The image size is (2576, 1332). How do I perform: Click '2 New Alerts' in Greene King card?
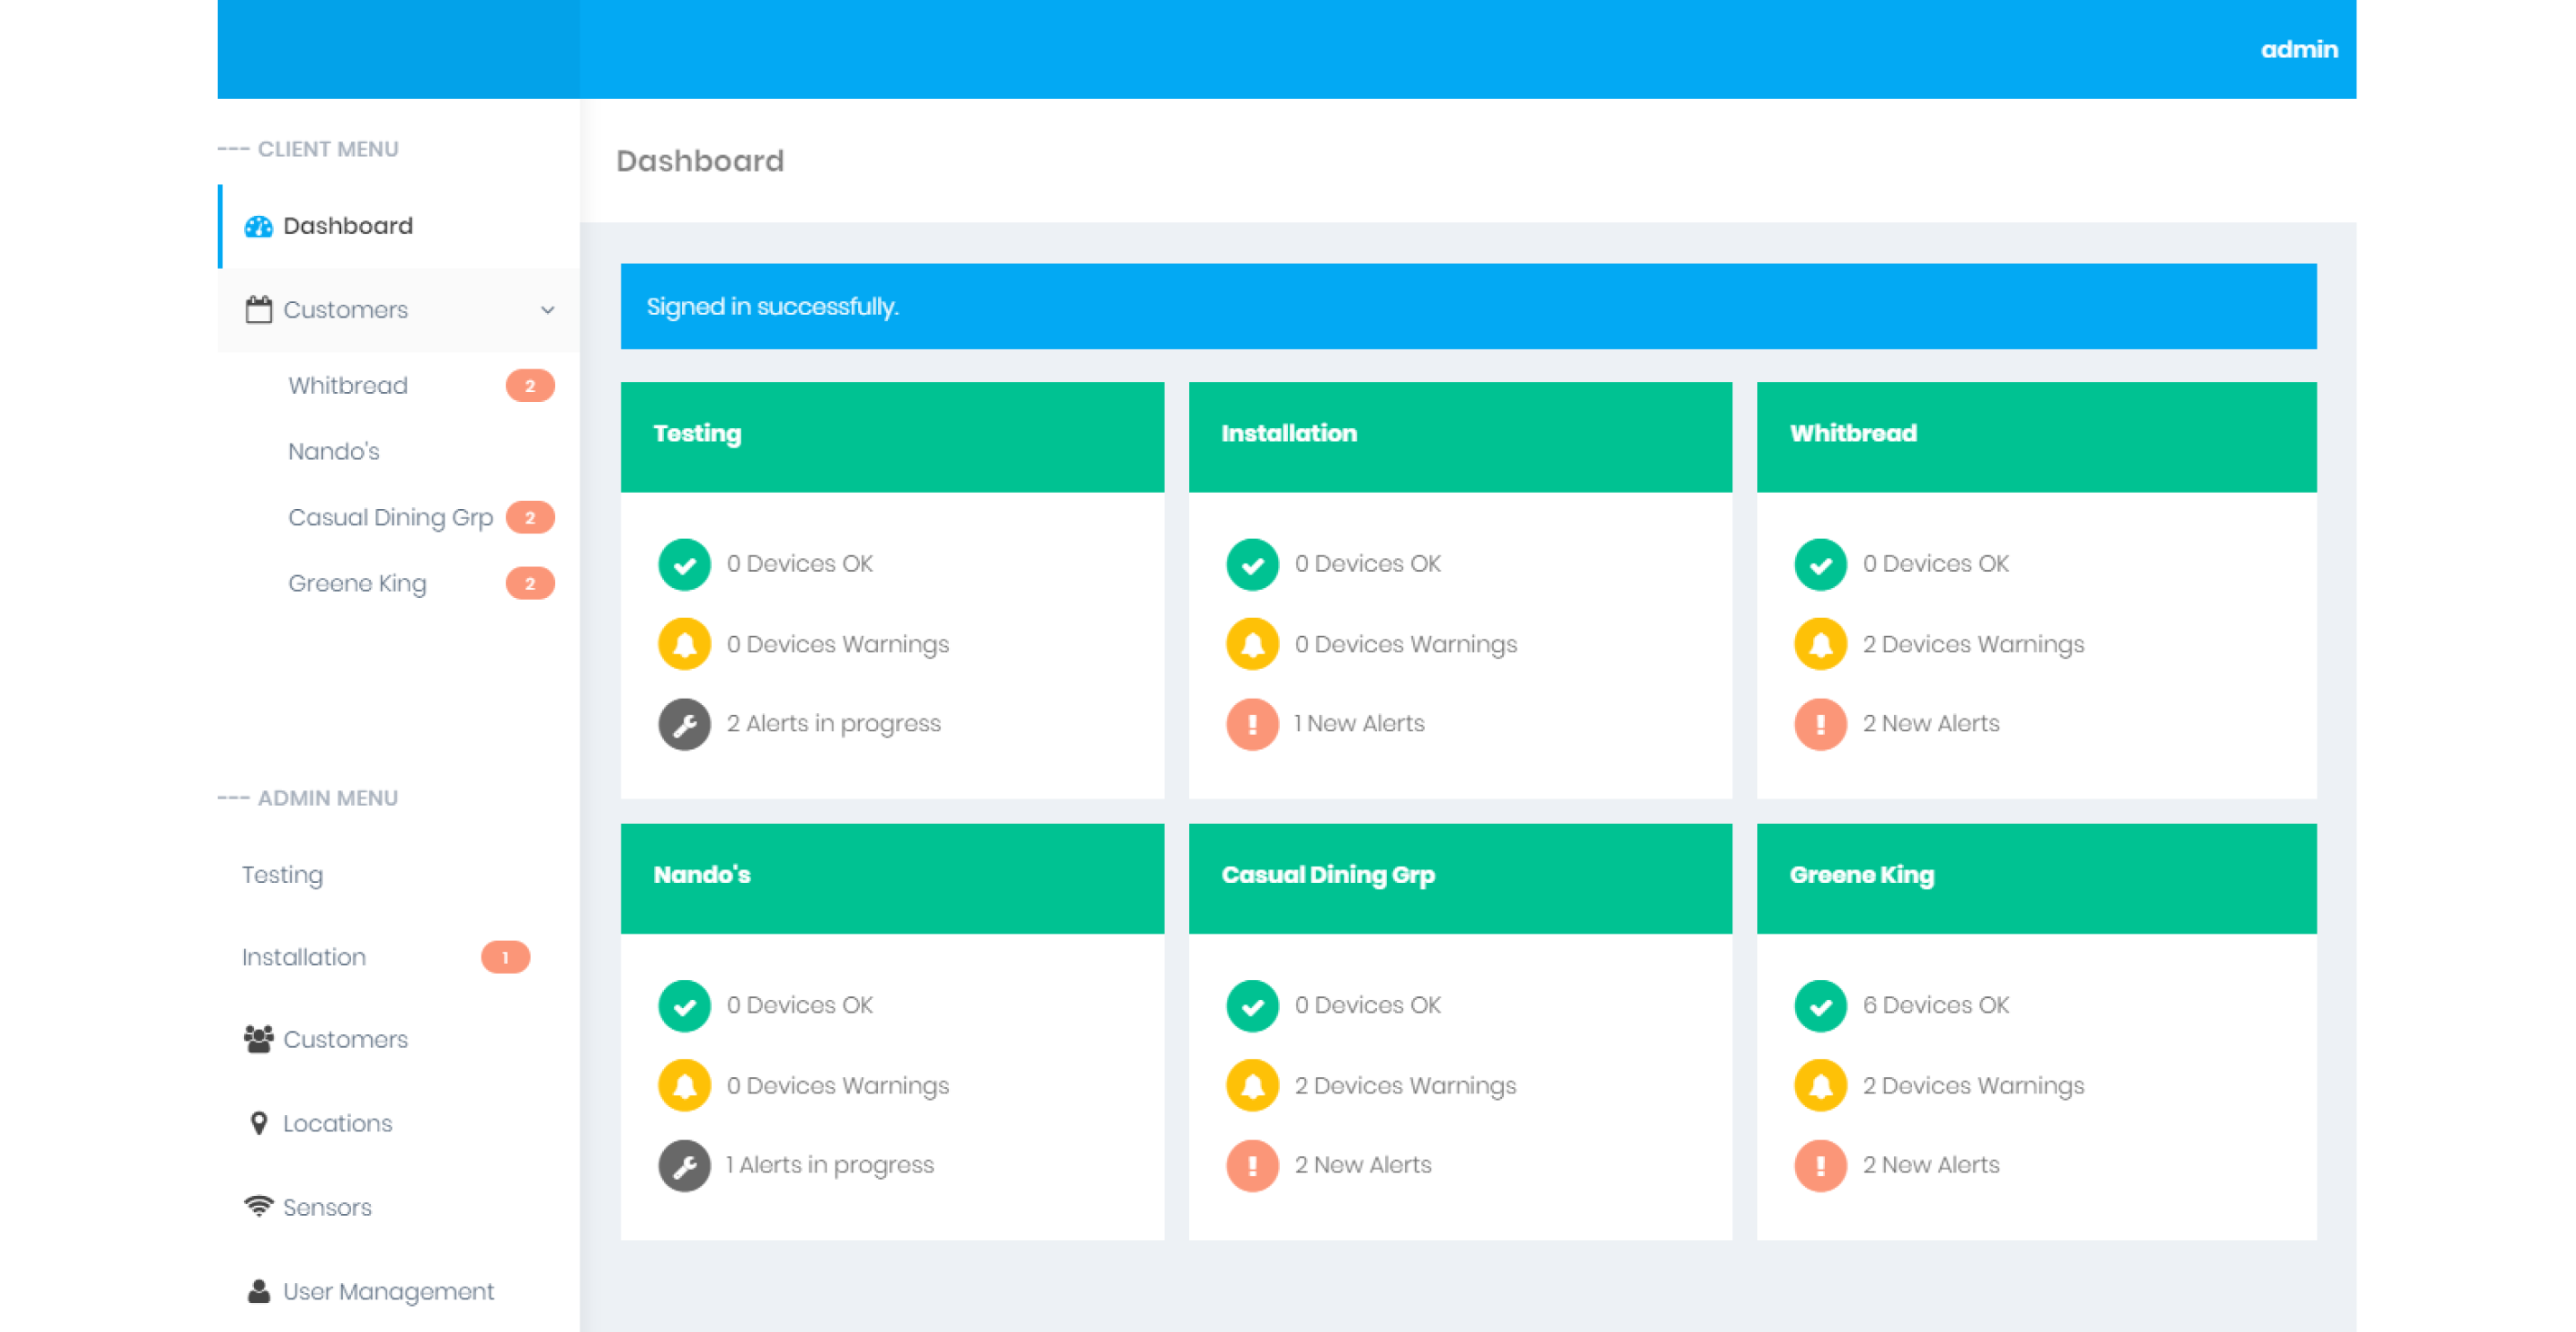point(1930,1166)
